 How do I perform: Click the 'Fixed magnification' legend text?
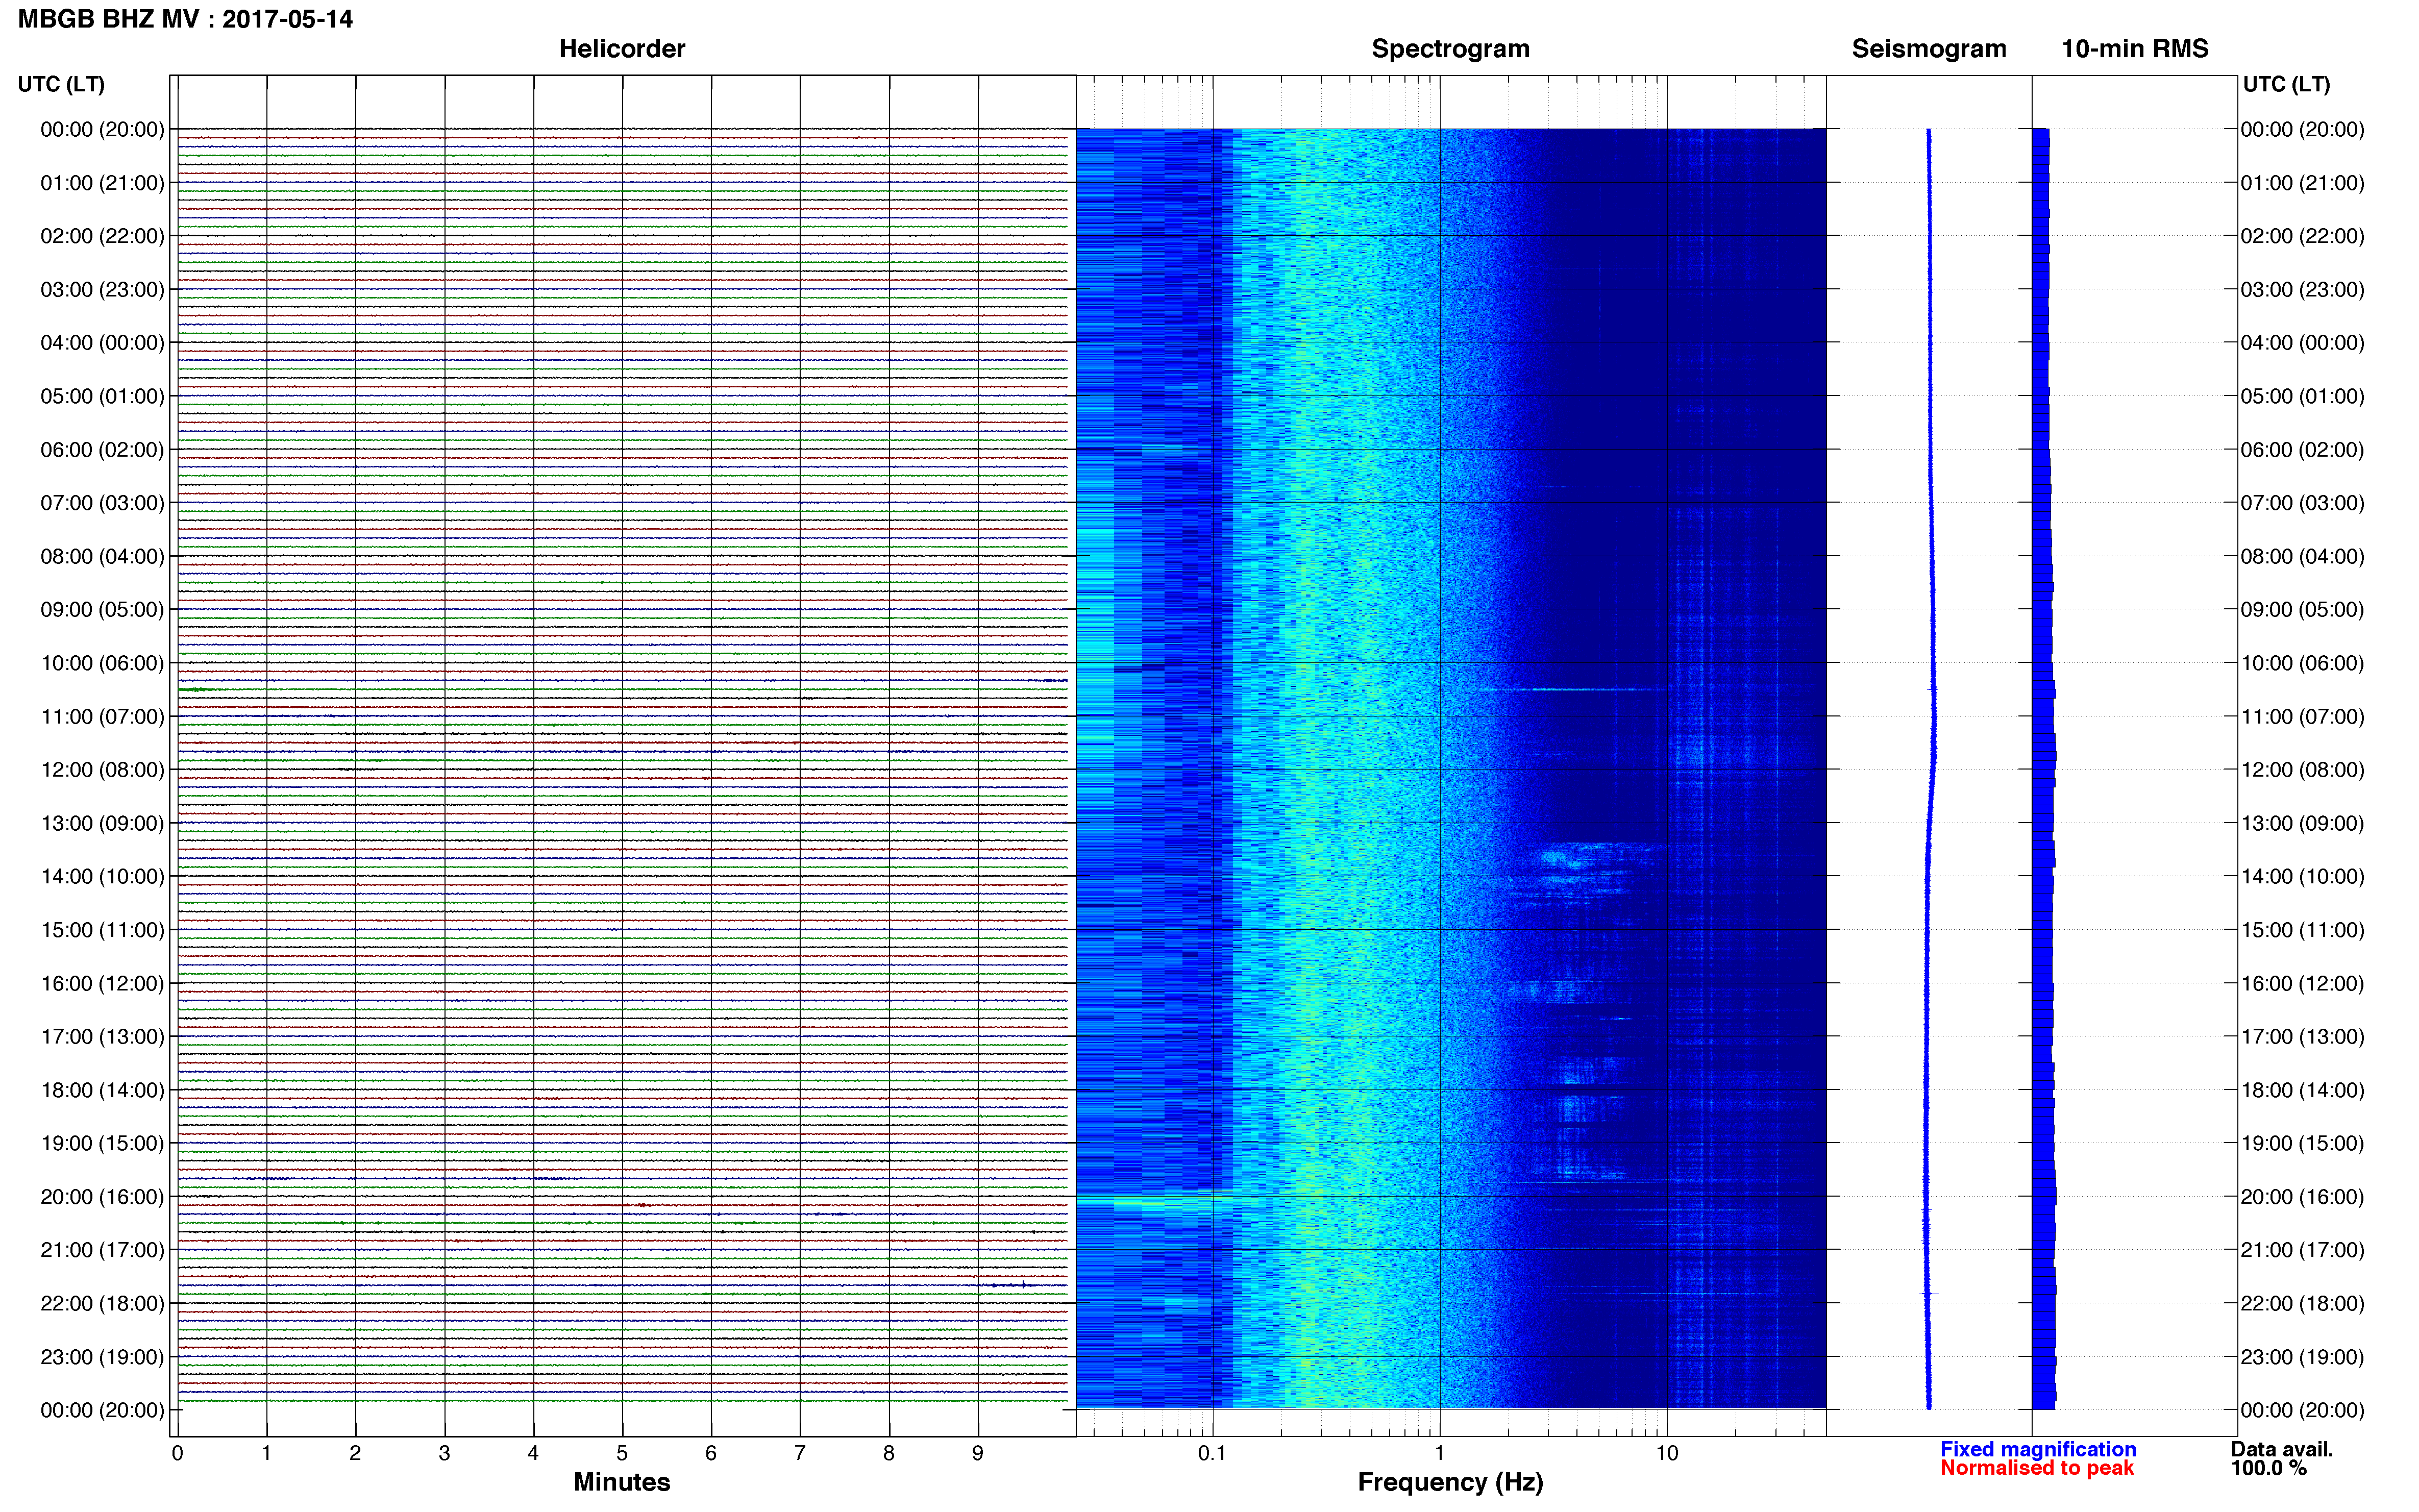tap(2038, 1449)
